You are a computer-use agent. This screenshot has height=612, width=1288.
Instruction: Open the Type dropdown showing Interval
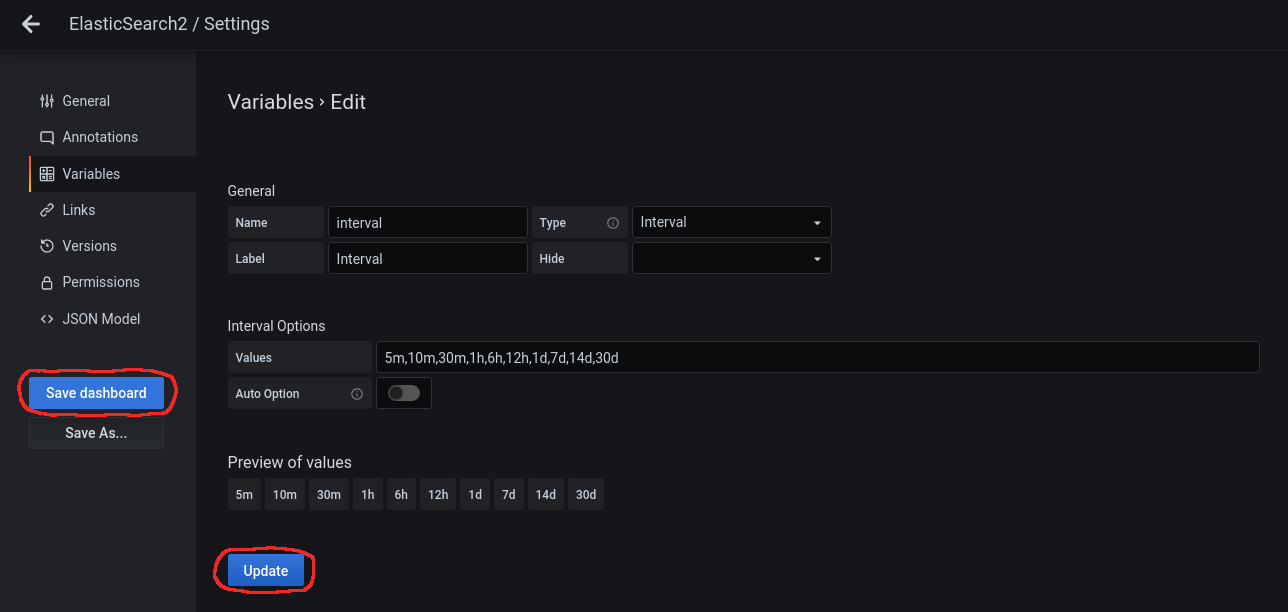[x=731, y=222]
